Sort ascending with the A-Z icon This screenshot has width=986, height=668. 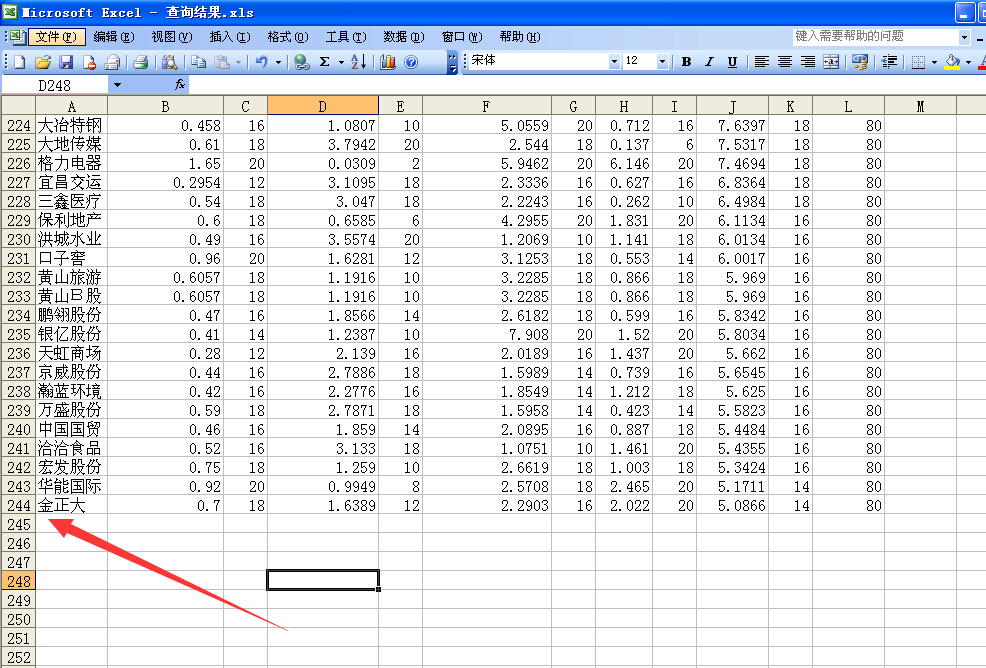coord(360,62)
